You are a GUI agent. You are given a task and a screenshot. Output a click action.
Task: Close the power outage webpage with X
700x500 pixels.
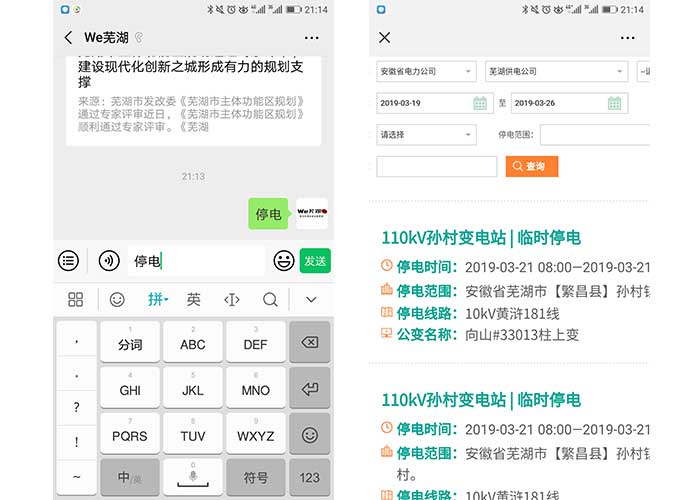click(x=385, y=38)
